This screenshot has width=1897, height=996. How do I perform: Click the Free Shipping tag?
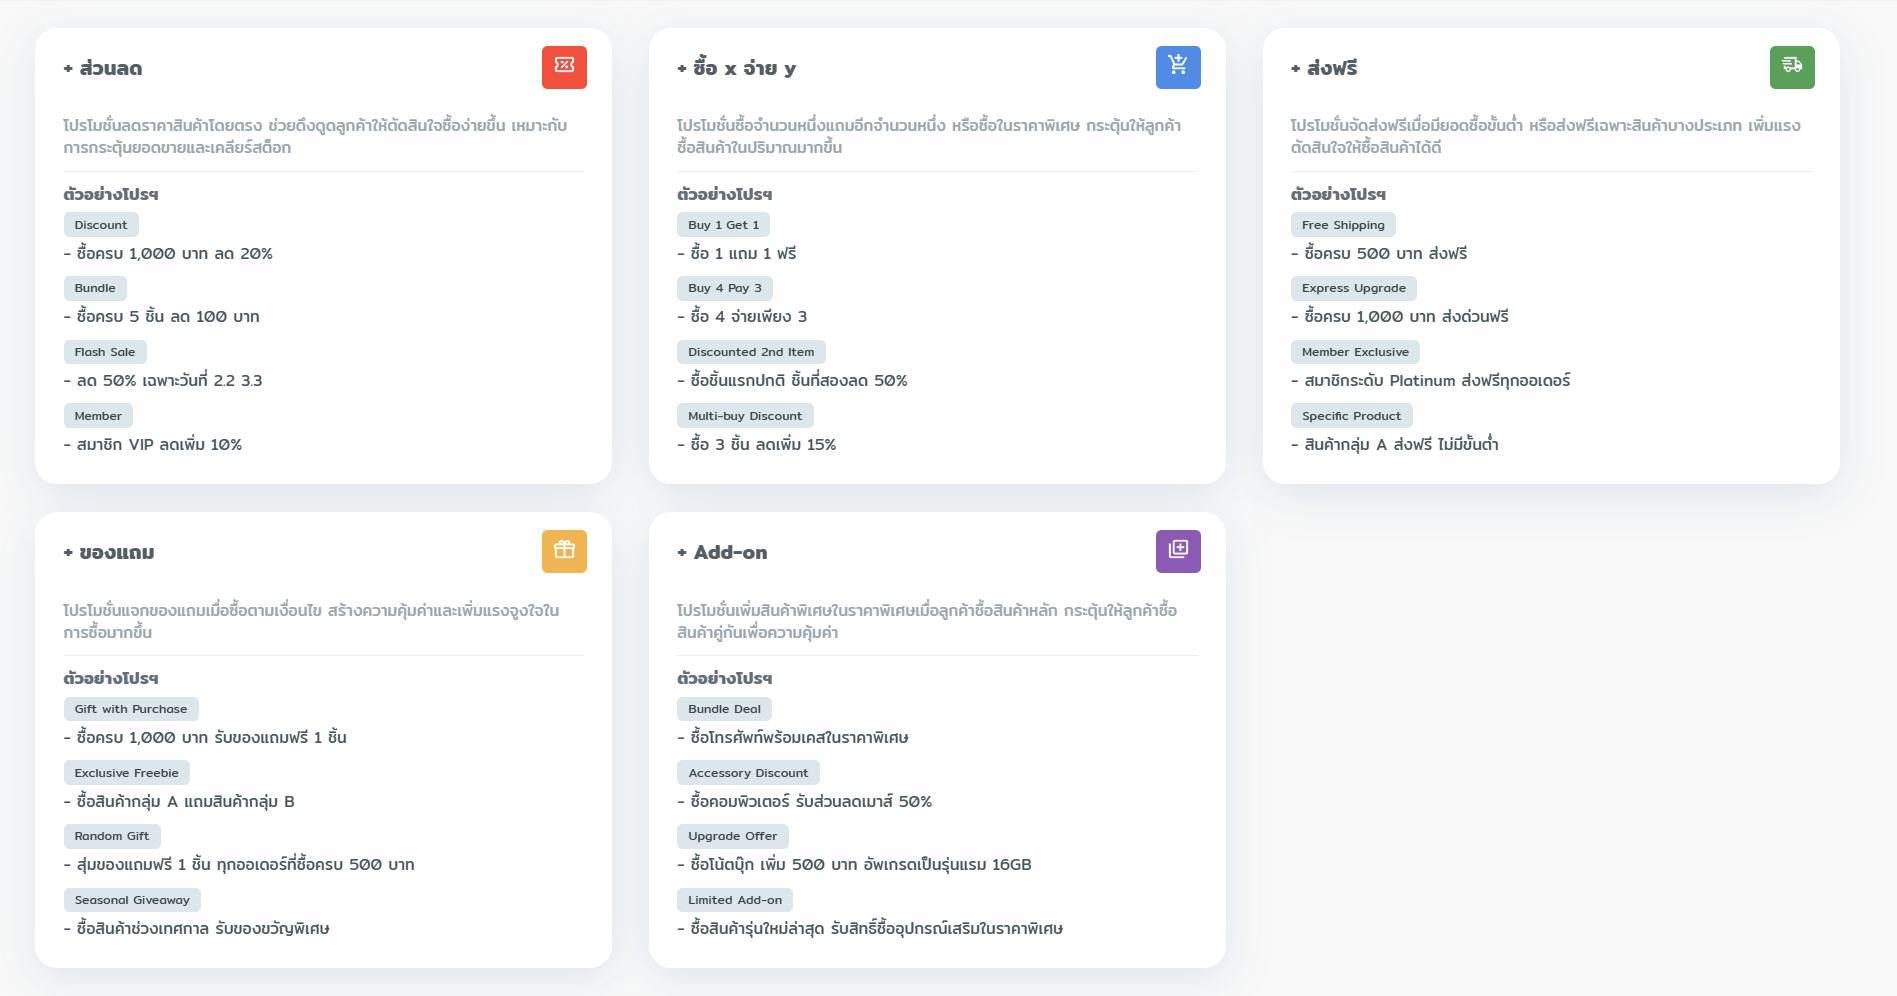[x=1342, y=225]
